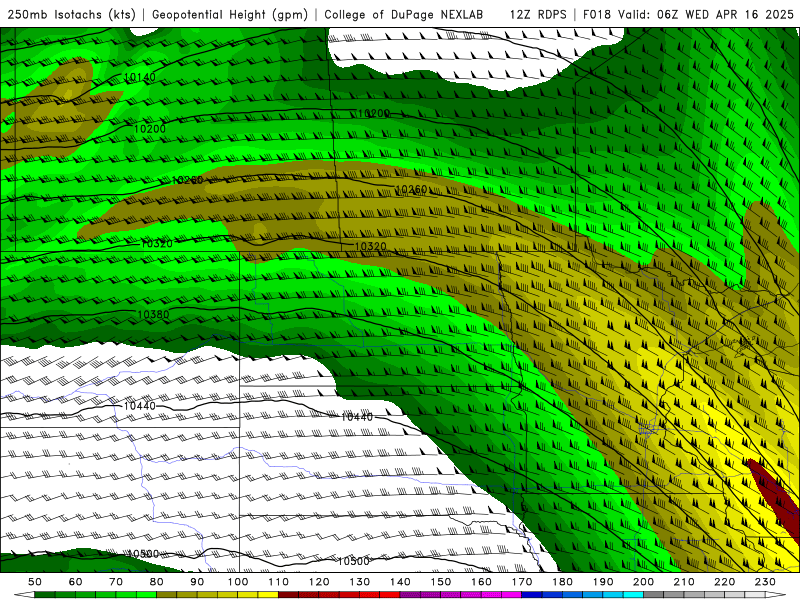Click the 60 value on the color scale
Viewport: 800px width, 600px height.
tap(76, 582)
